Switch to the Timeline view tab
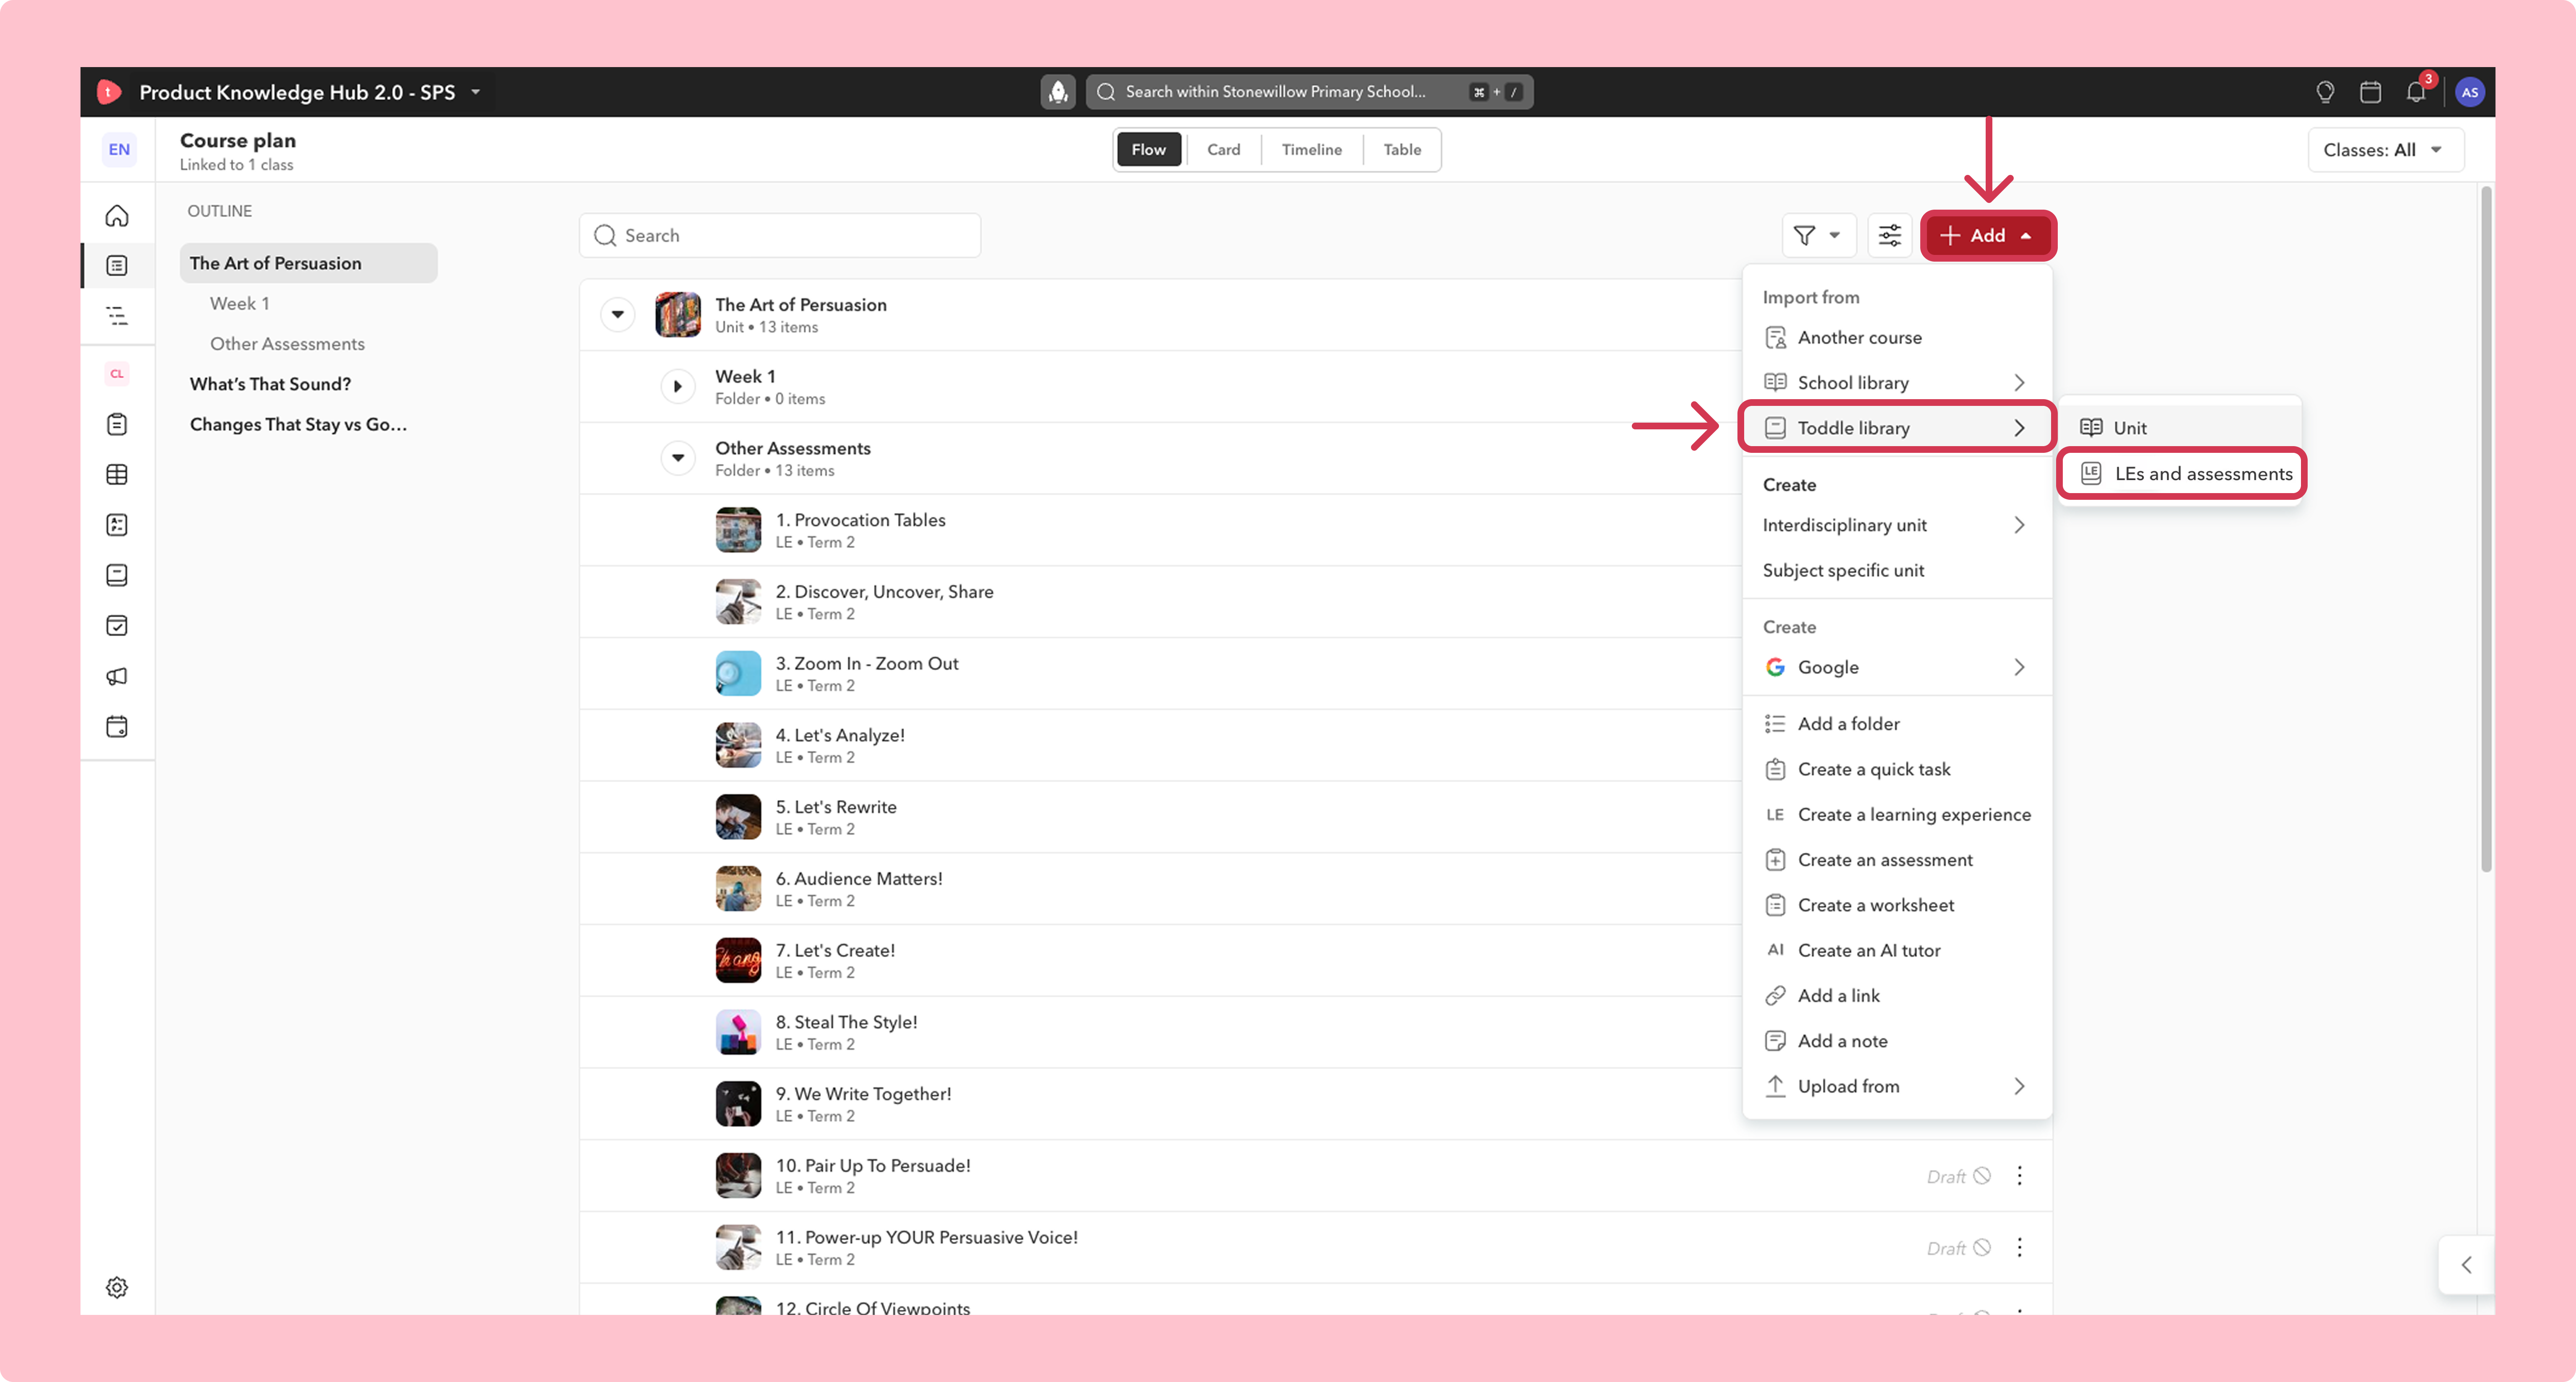The width and height of the screenshot is (2576, 1382). [1311, 150]
